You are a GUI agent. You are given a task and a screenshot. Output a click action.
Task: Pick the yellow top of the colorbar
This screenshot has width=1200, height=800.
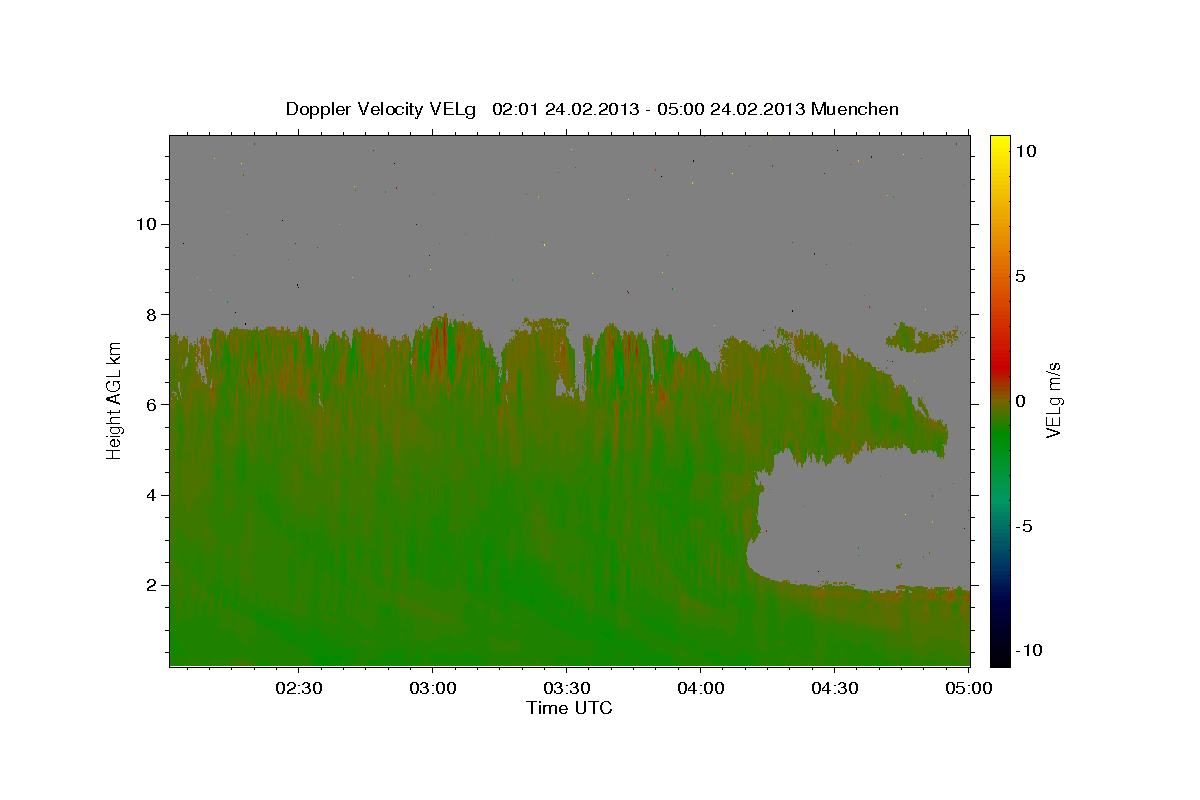point(999,145)
